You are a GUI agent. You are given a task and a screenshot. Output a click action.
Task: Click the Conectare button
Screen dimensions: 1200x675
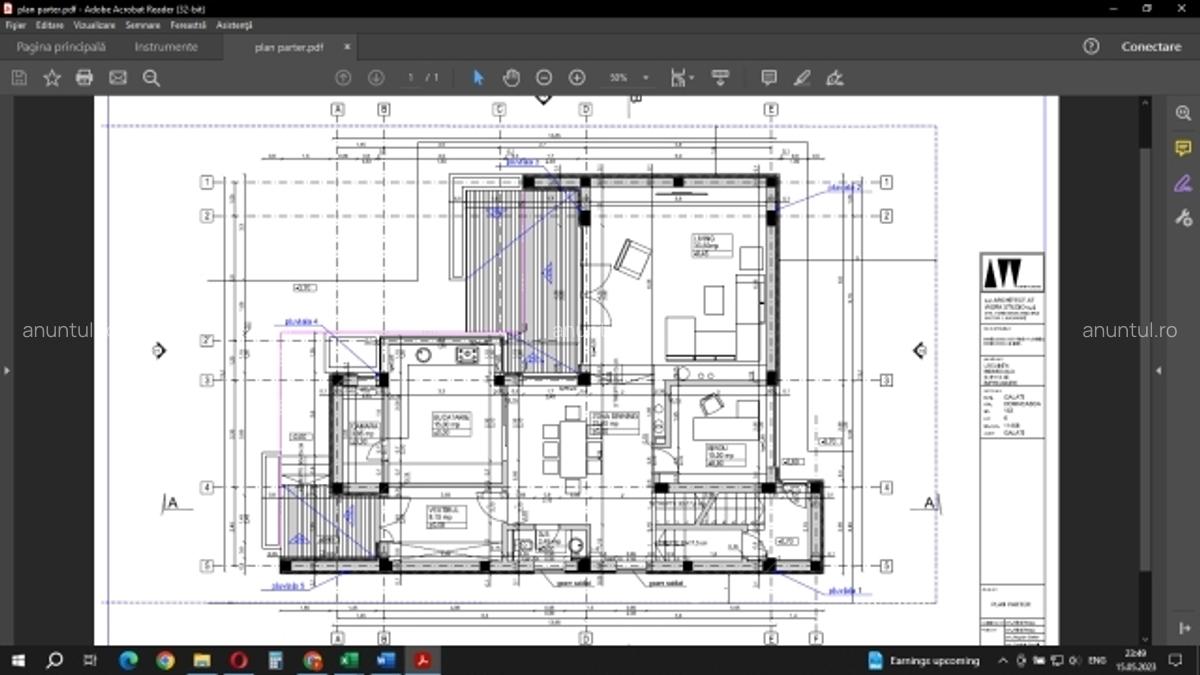[x=1151, y=46]
